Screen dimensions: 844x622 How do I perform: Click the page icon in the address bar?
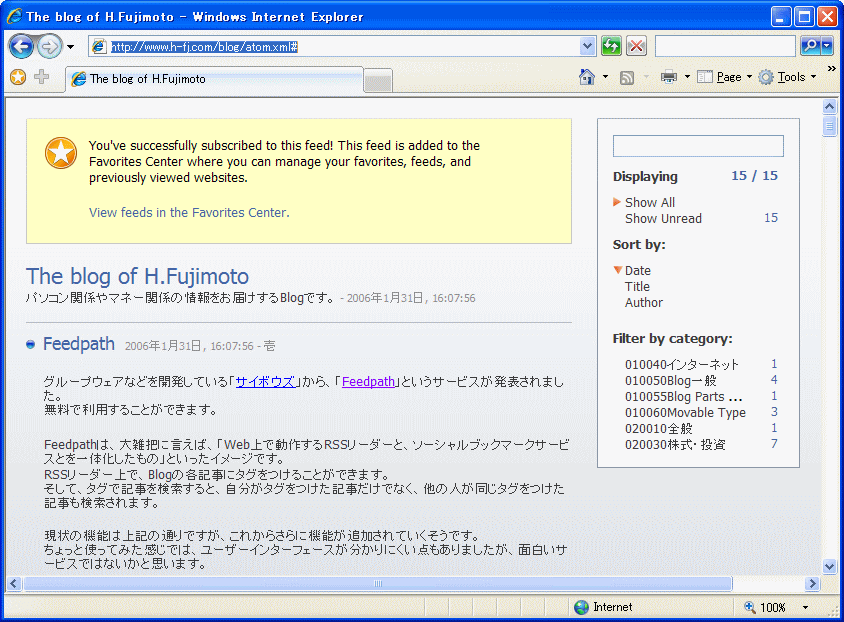(x=99, y=47)
